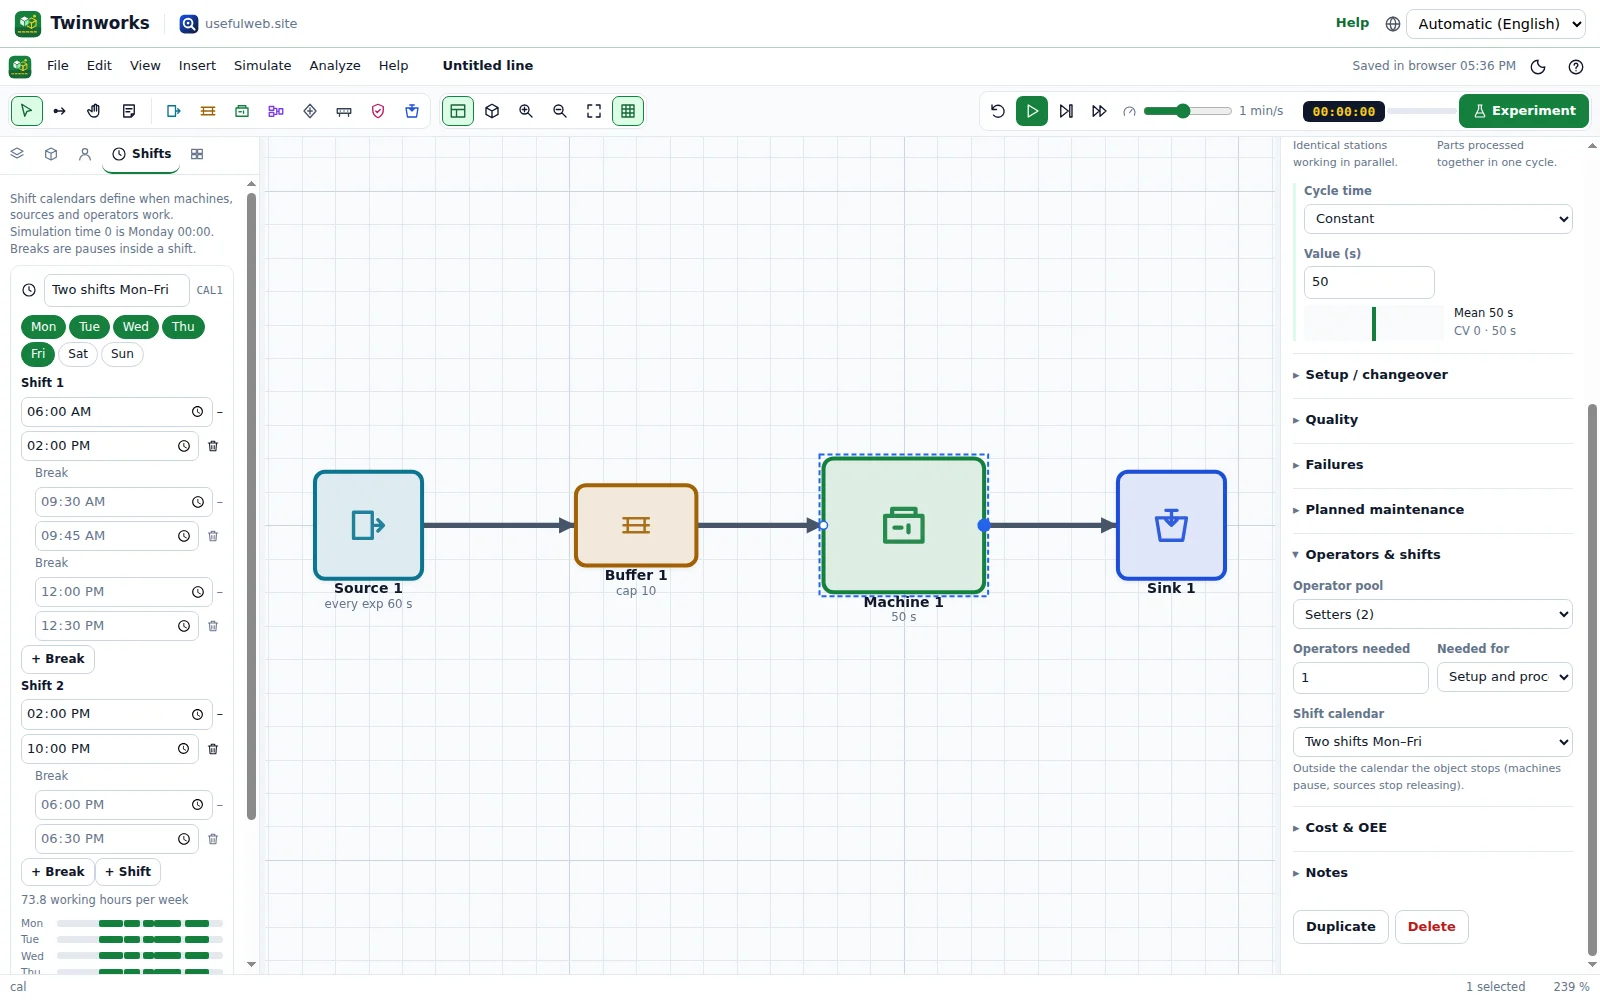Insert a Sink node from the toolbar
The image size is (1600, 1000).
pos(412,111)
